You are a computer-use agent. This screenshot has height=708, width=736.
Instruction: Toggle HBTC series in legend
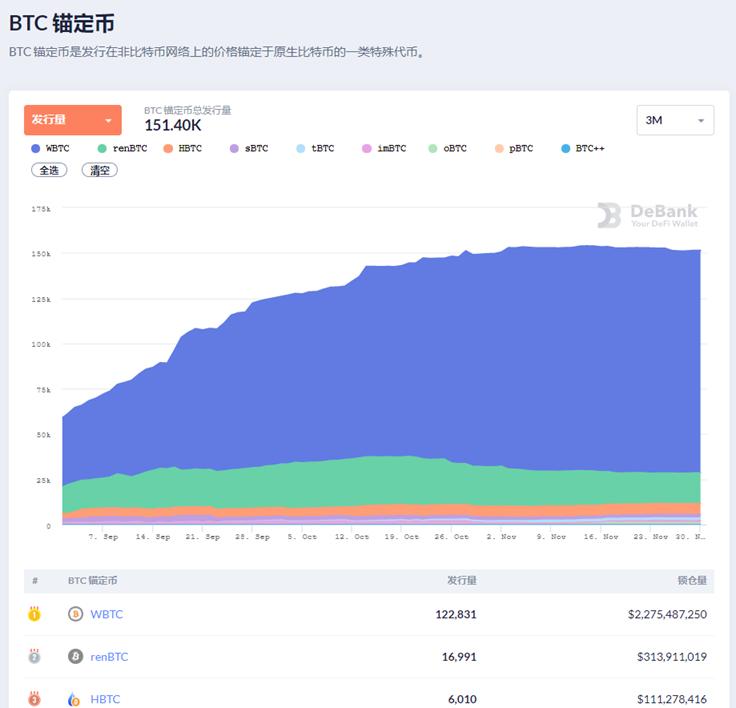pos(183,148)
